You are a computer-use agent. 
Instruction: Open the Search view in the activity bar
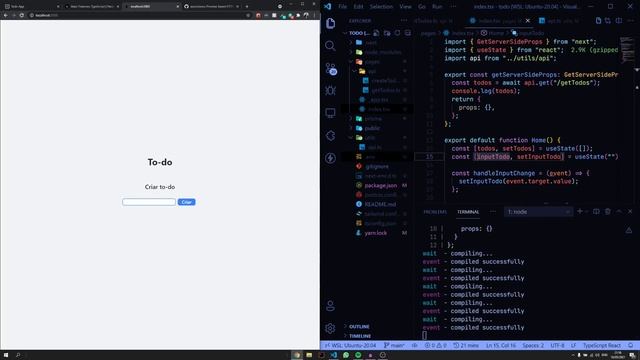click(331, 46)
